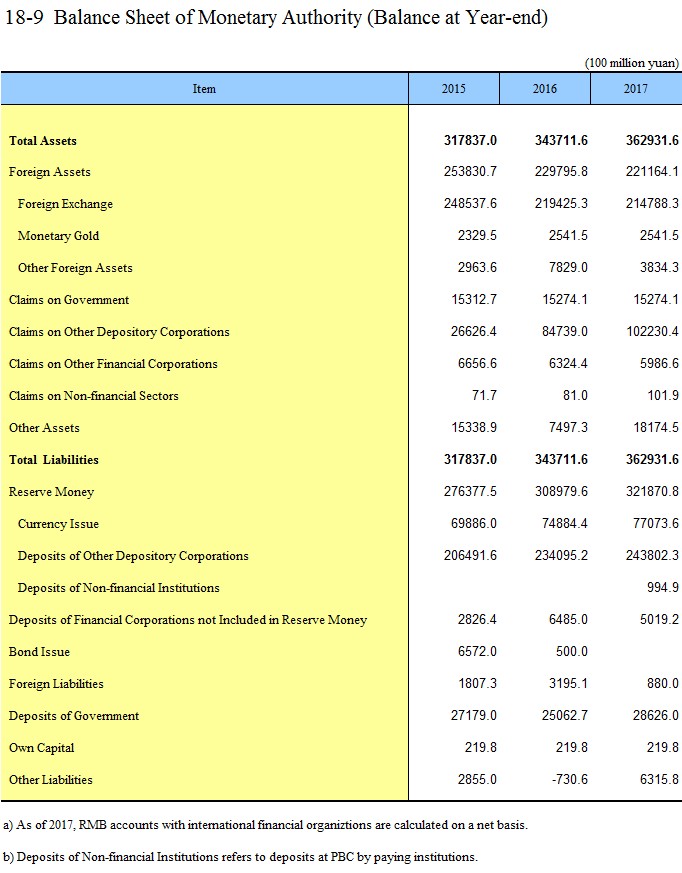Click the 'Reserve Money' row label
Viewport: 682px width, 873px height.
click(x=51, y=492)
